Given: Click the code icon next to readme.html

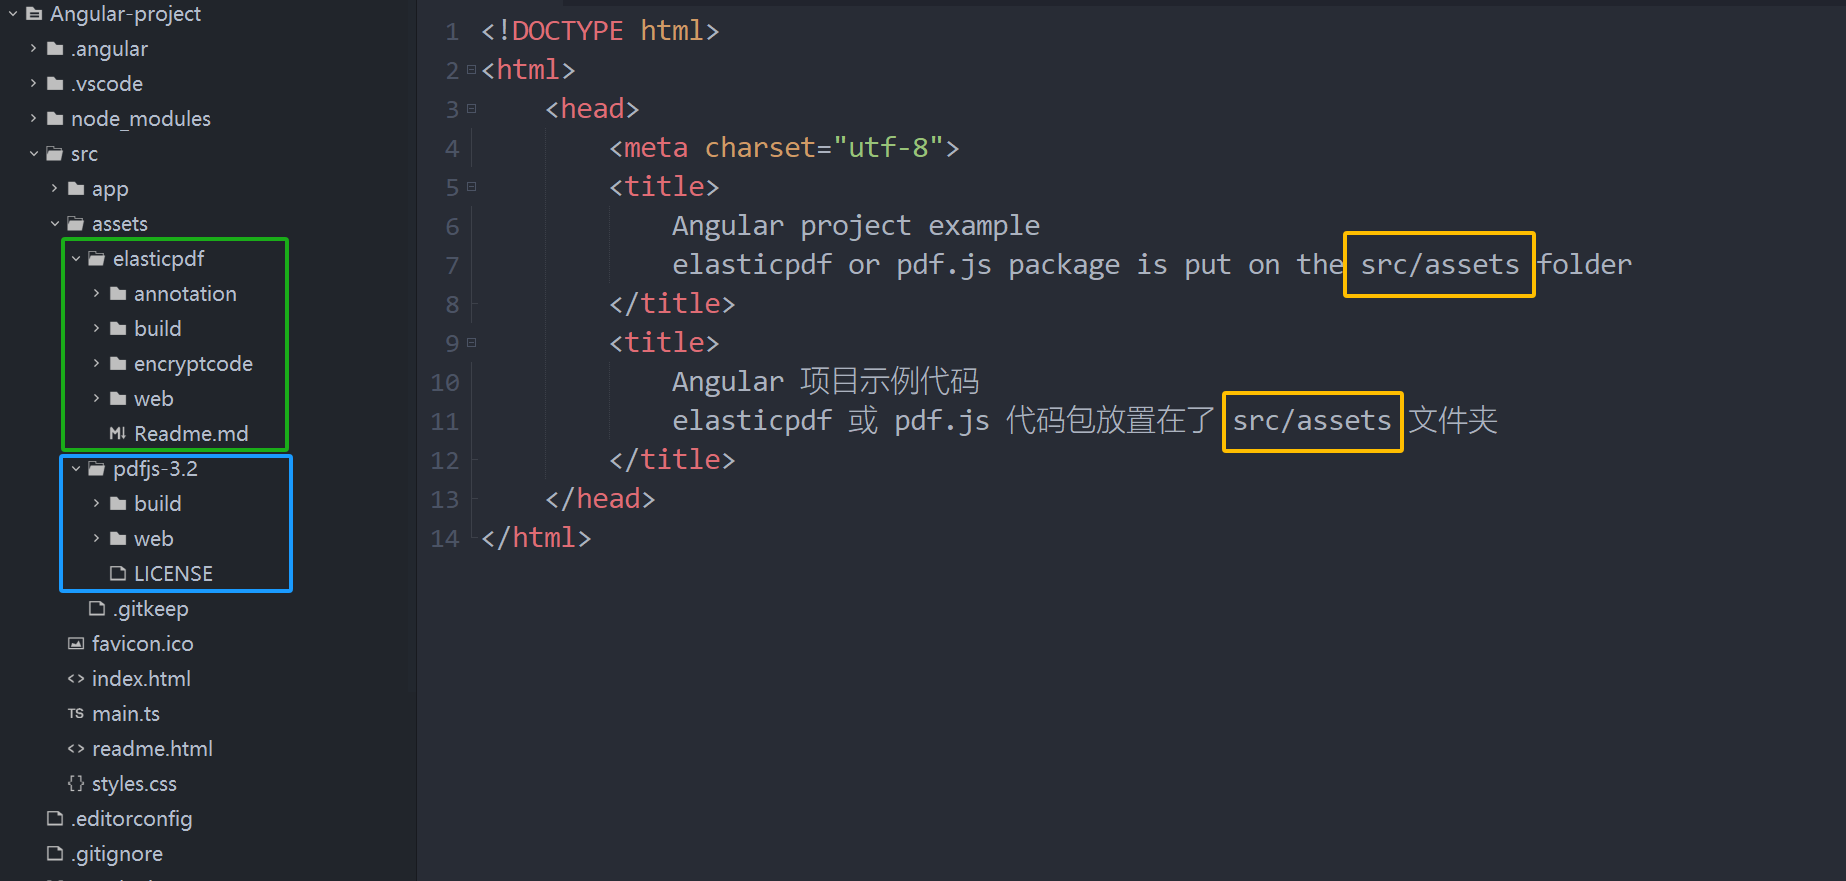Looking at the screenshot, I should [76, 748].
